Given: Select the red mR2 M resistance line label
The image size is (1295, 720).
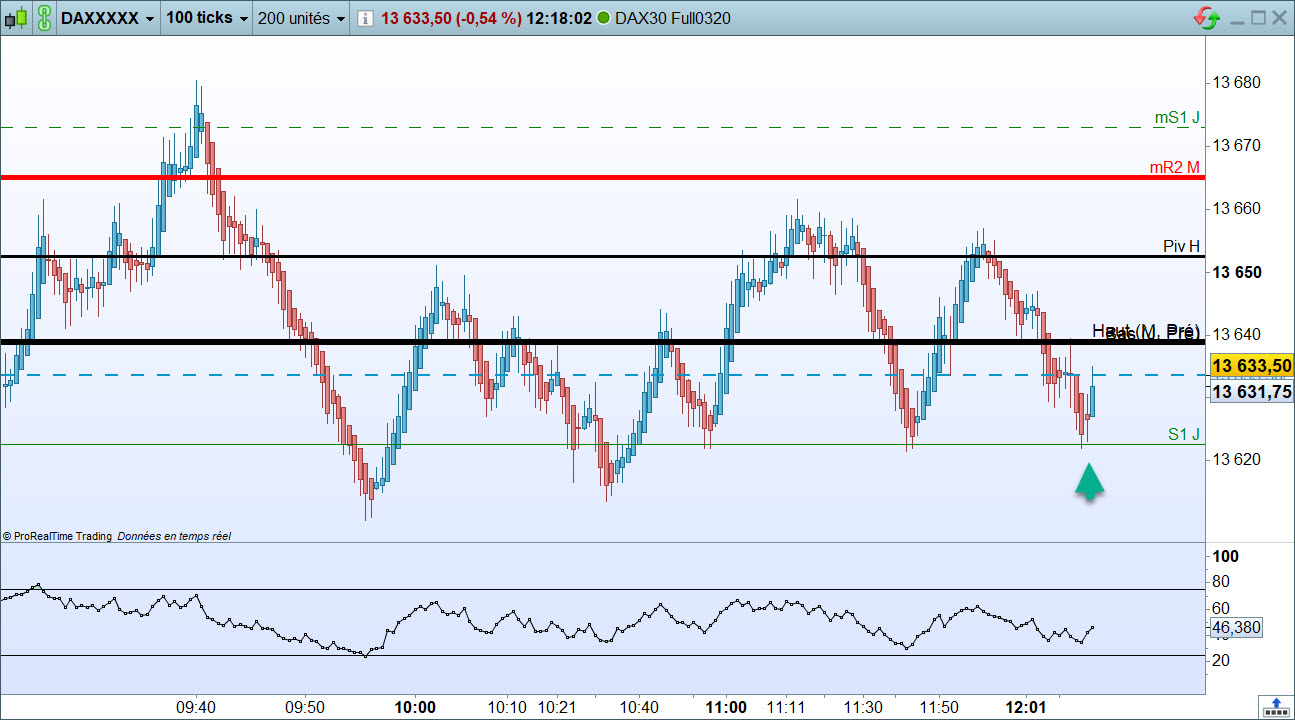Looking at the screenshot, I should 1174,168.
